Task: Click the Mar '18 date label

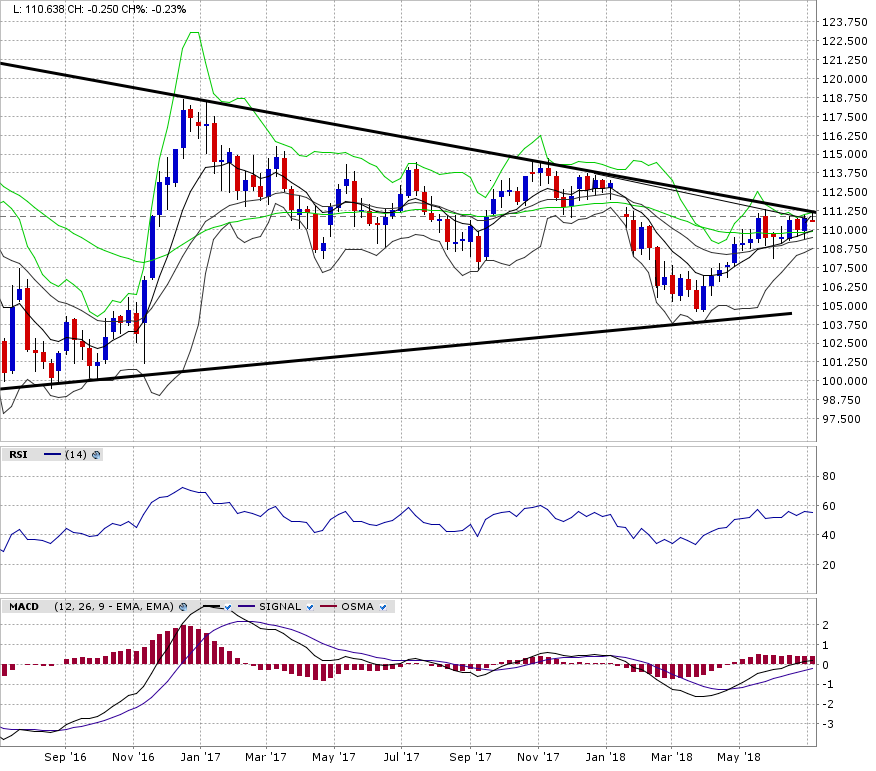Action: [672, 757]
